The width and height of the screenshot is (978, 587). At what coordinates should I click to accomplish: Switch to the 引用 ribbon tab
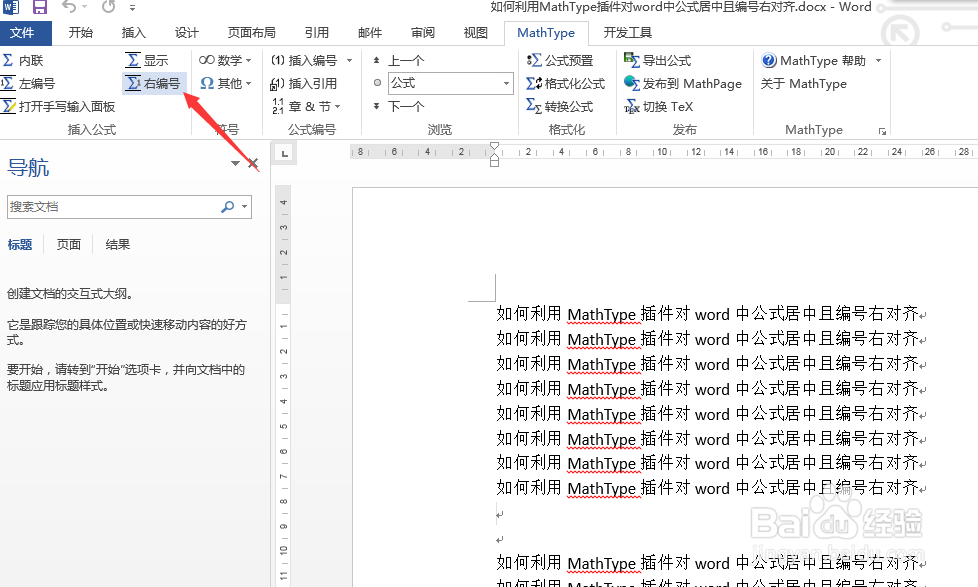317,32
